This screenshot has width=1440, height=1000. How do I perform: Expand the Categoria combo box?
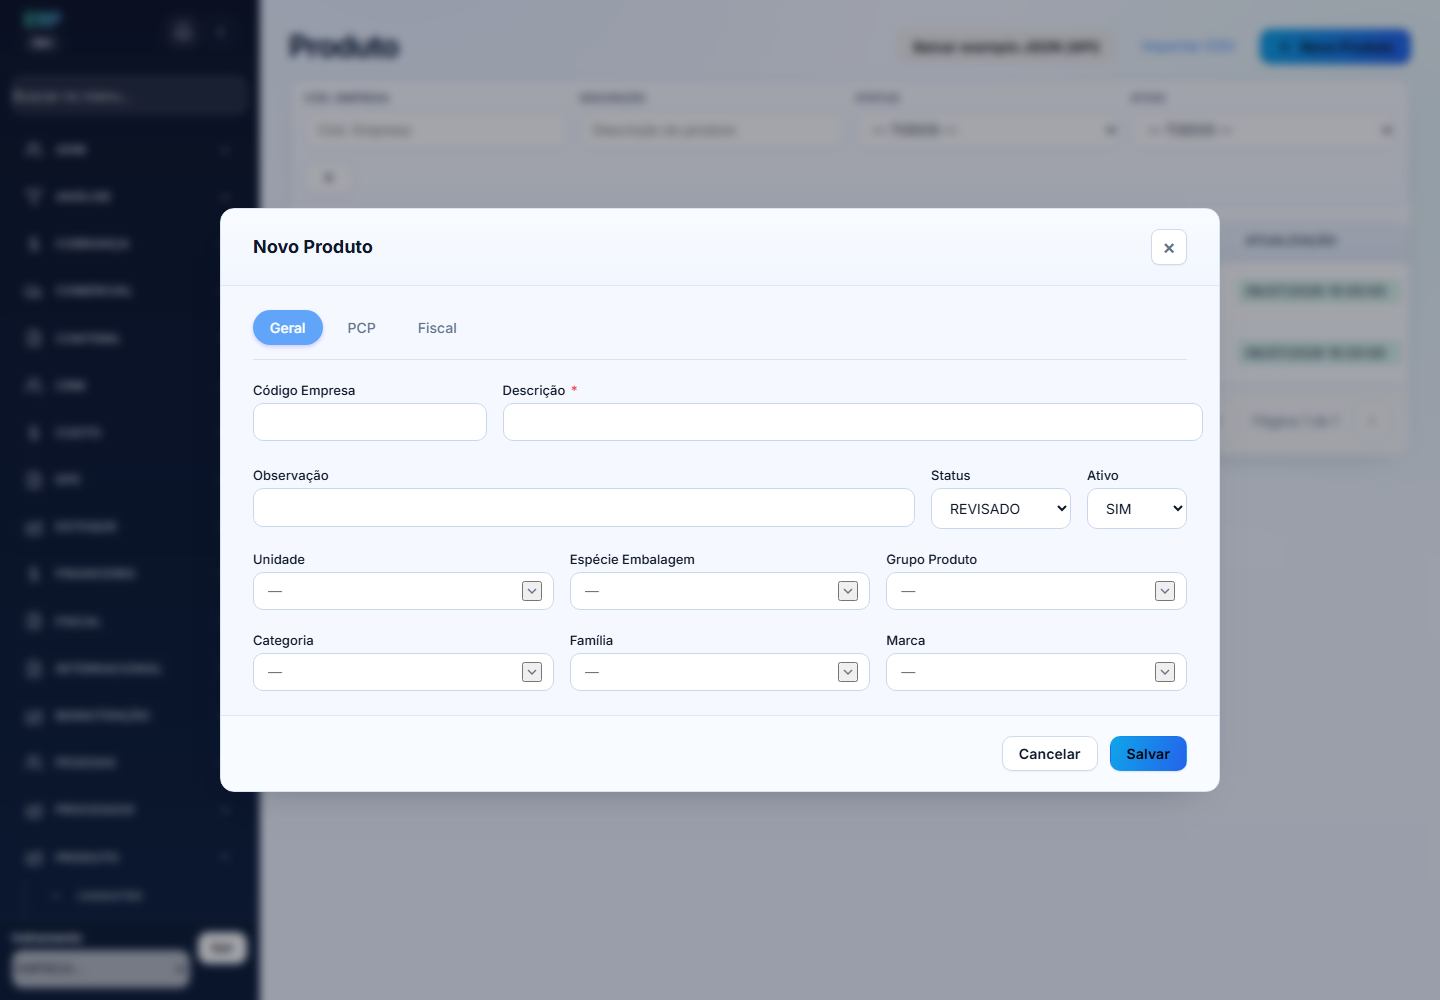tap(532, 672)
